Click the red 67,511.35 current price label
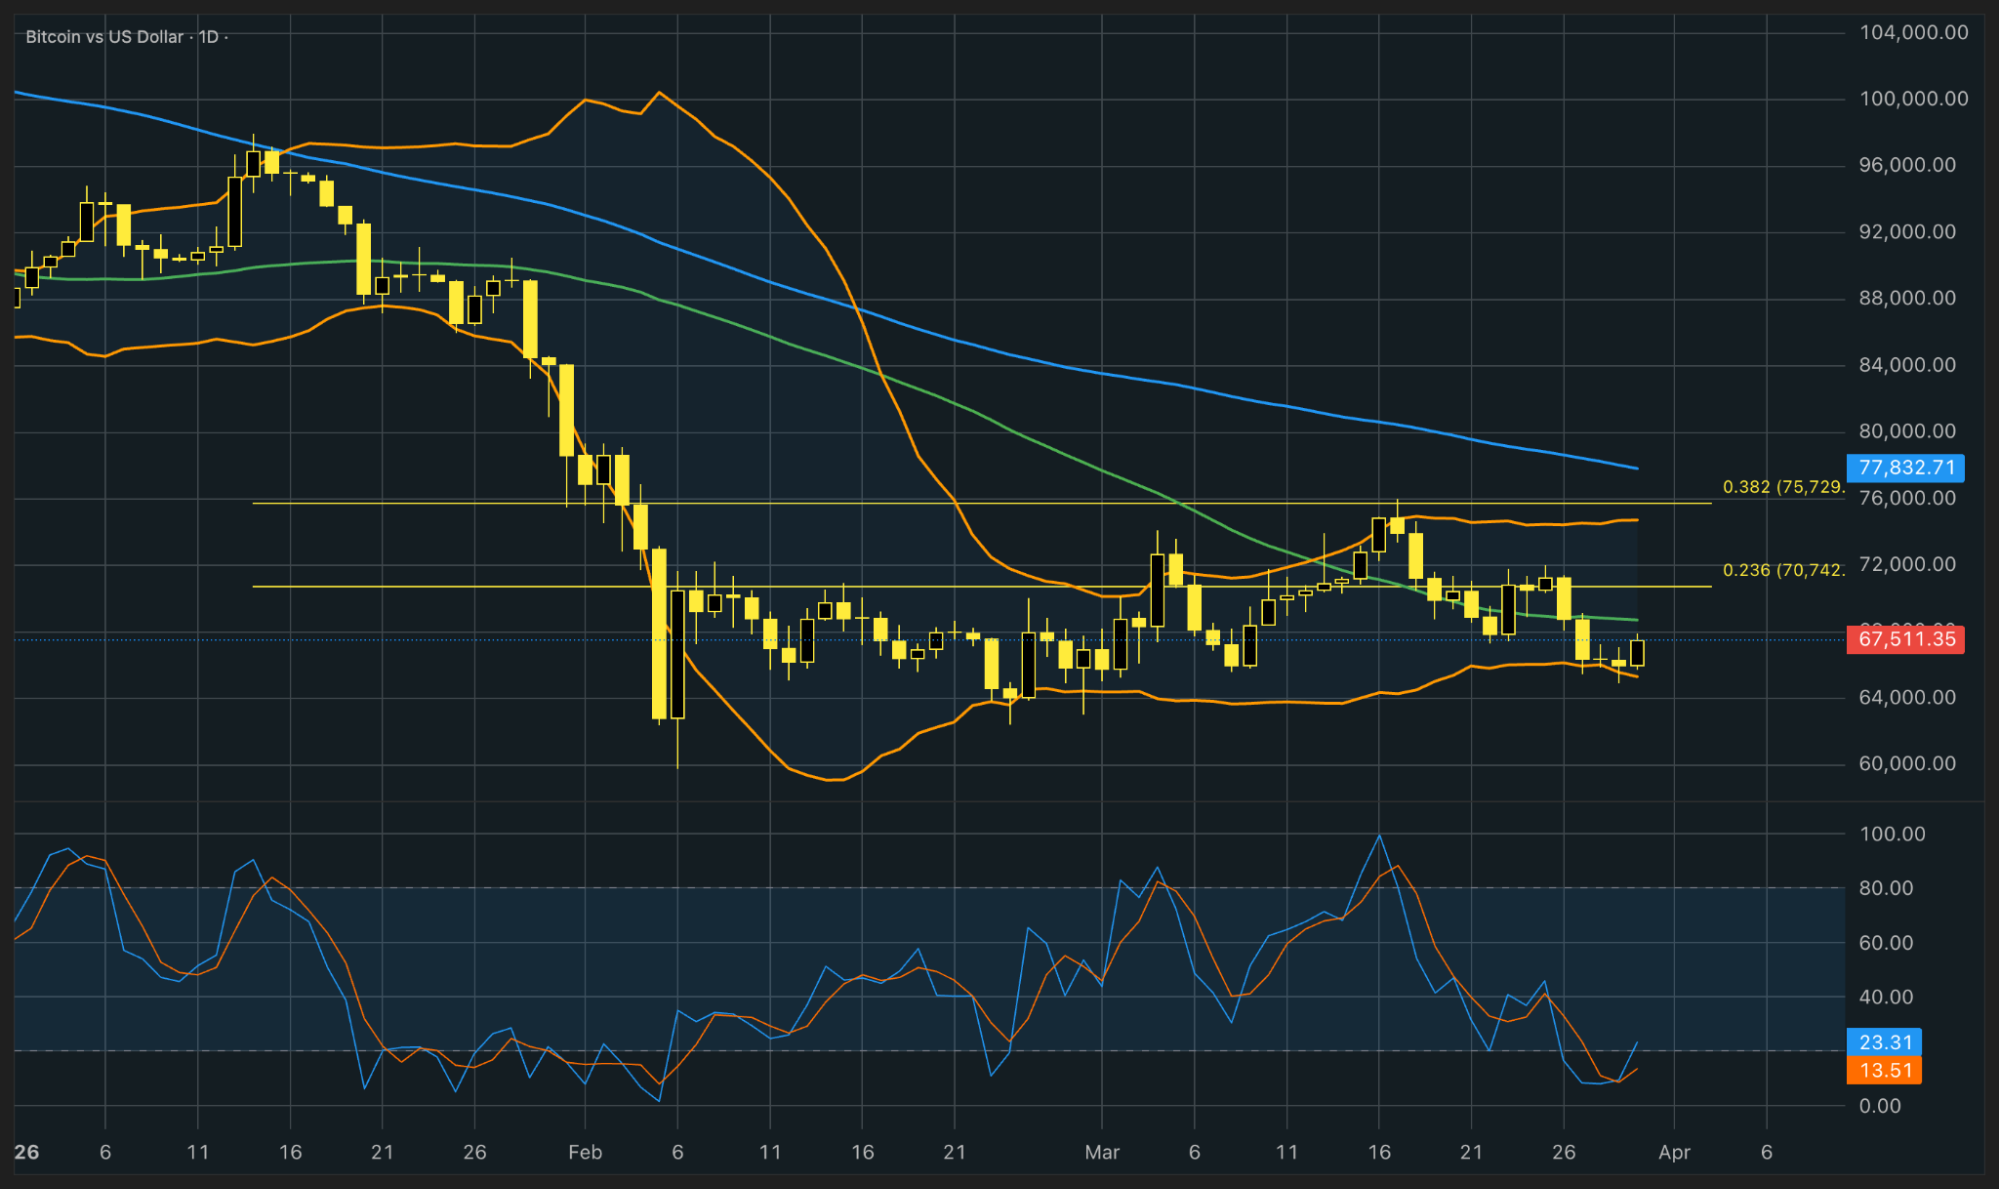1999x1189 pixels. [x=1906, y=639]
